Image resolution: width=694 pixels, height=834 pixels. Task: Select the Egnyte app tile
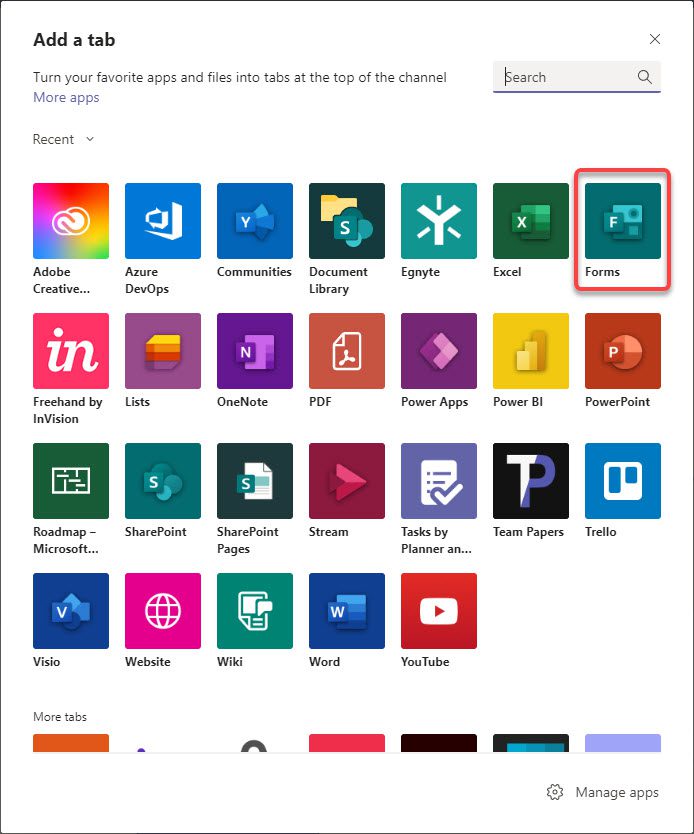pyautogui.click(x=438, y=221)
